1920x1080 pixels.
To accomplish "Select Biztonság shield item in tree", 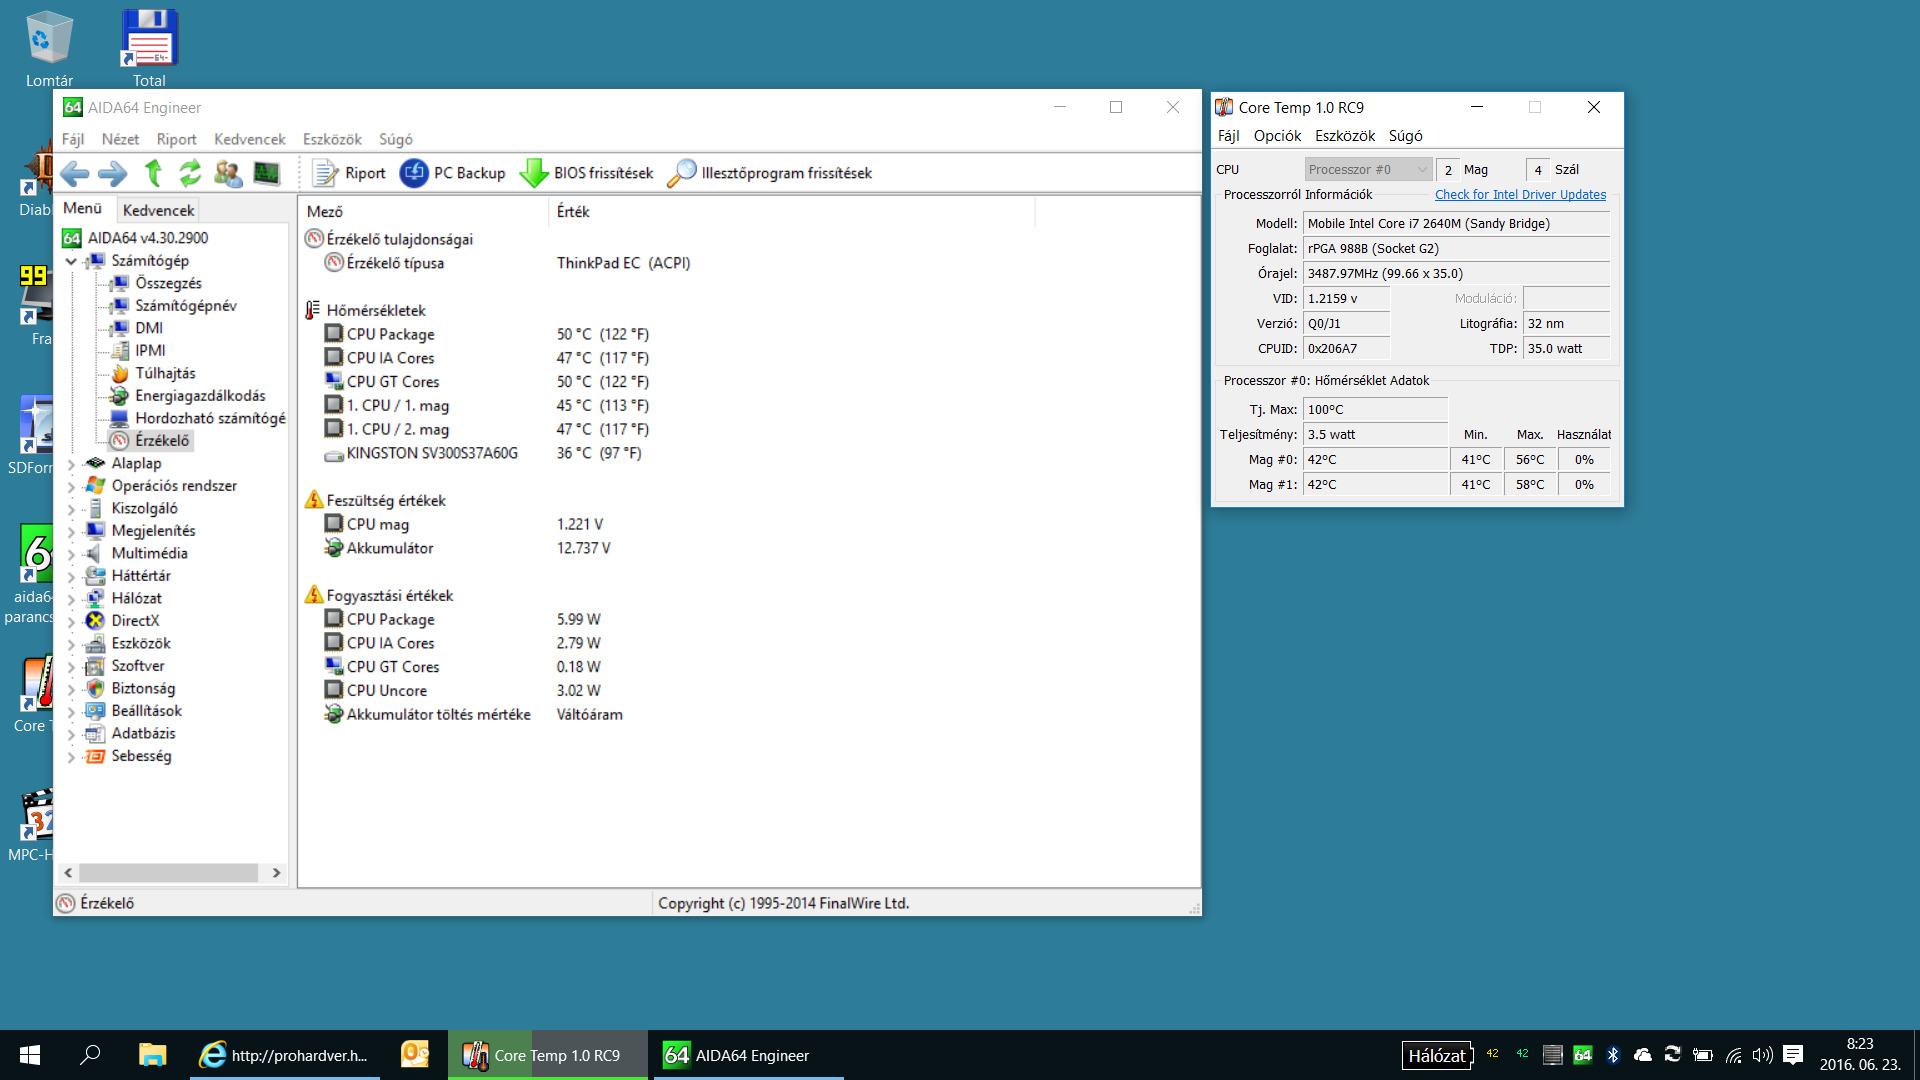I will click(x=143, y=688).
